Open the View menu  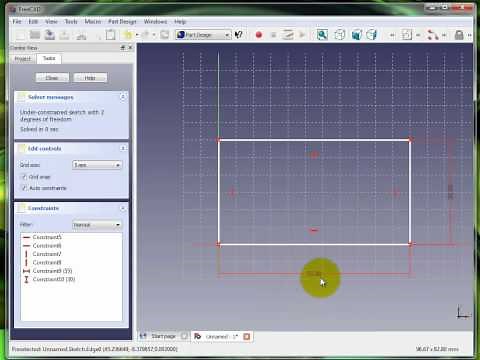51,22
